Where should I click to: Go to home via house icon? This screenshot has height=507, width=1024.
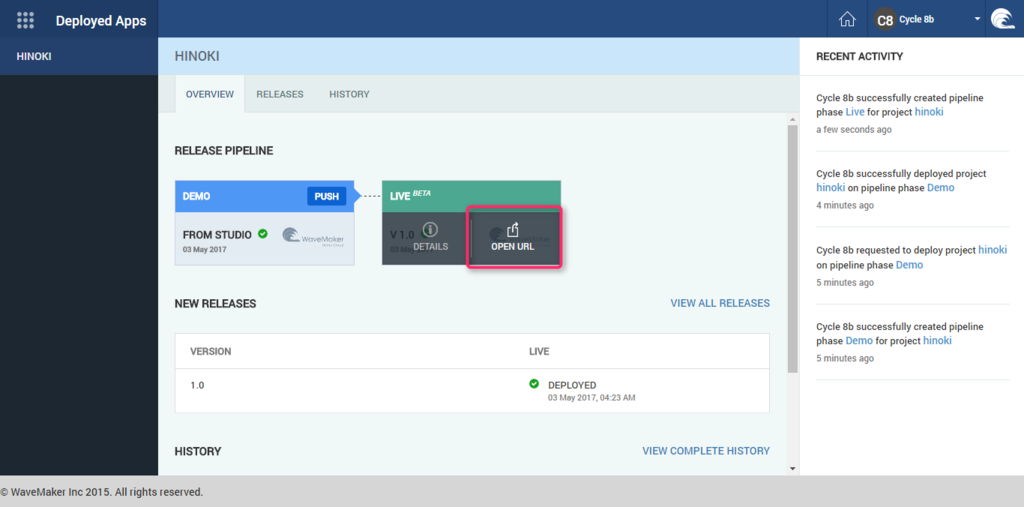(x=847, y=20)
